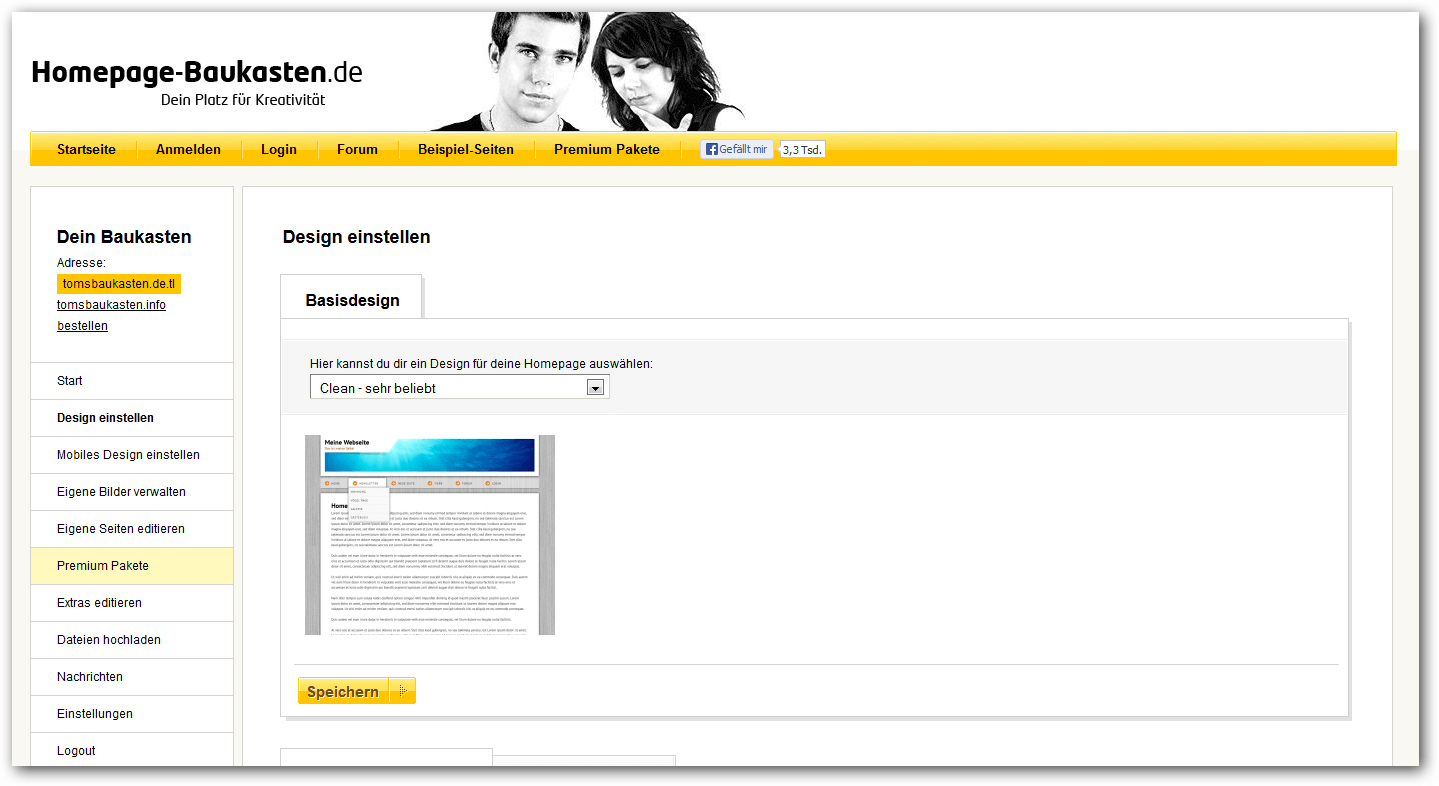
Task: Open the tomsbaukasten.de.tl address link
Action: click(119, 284)
